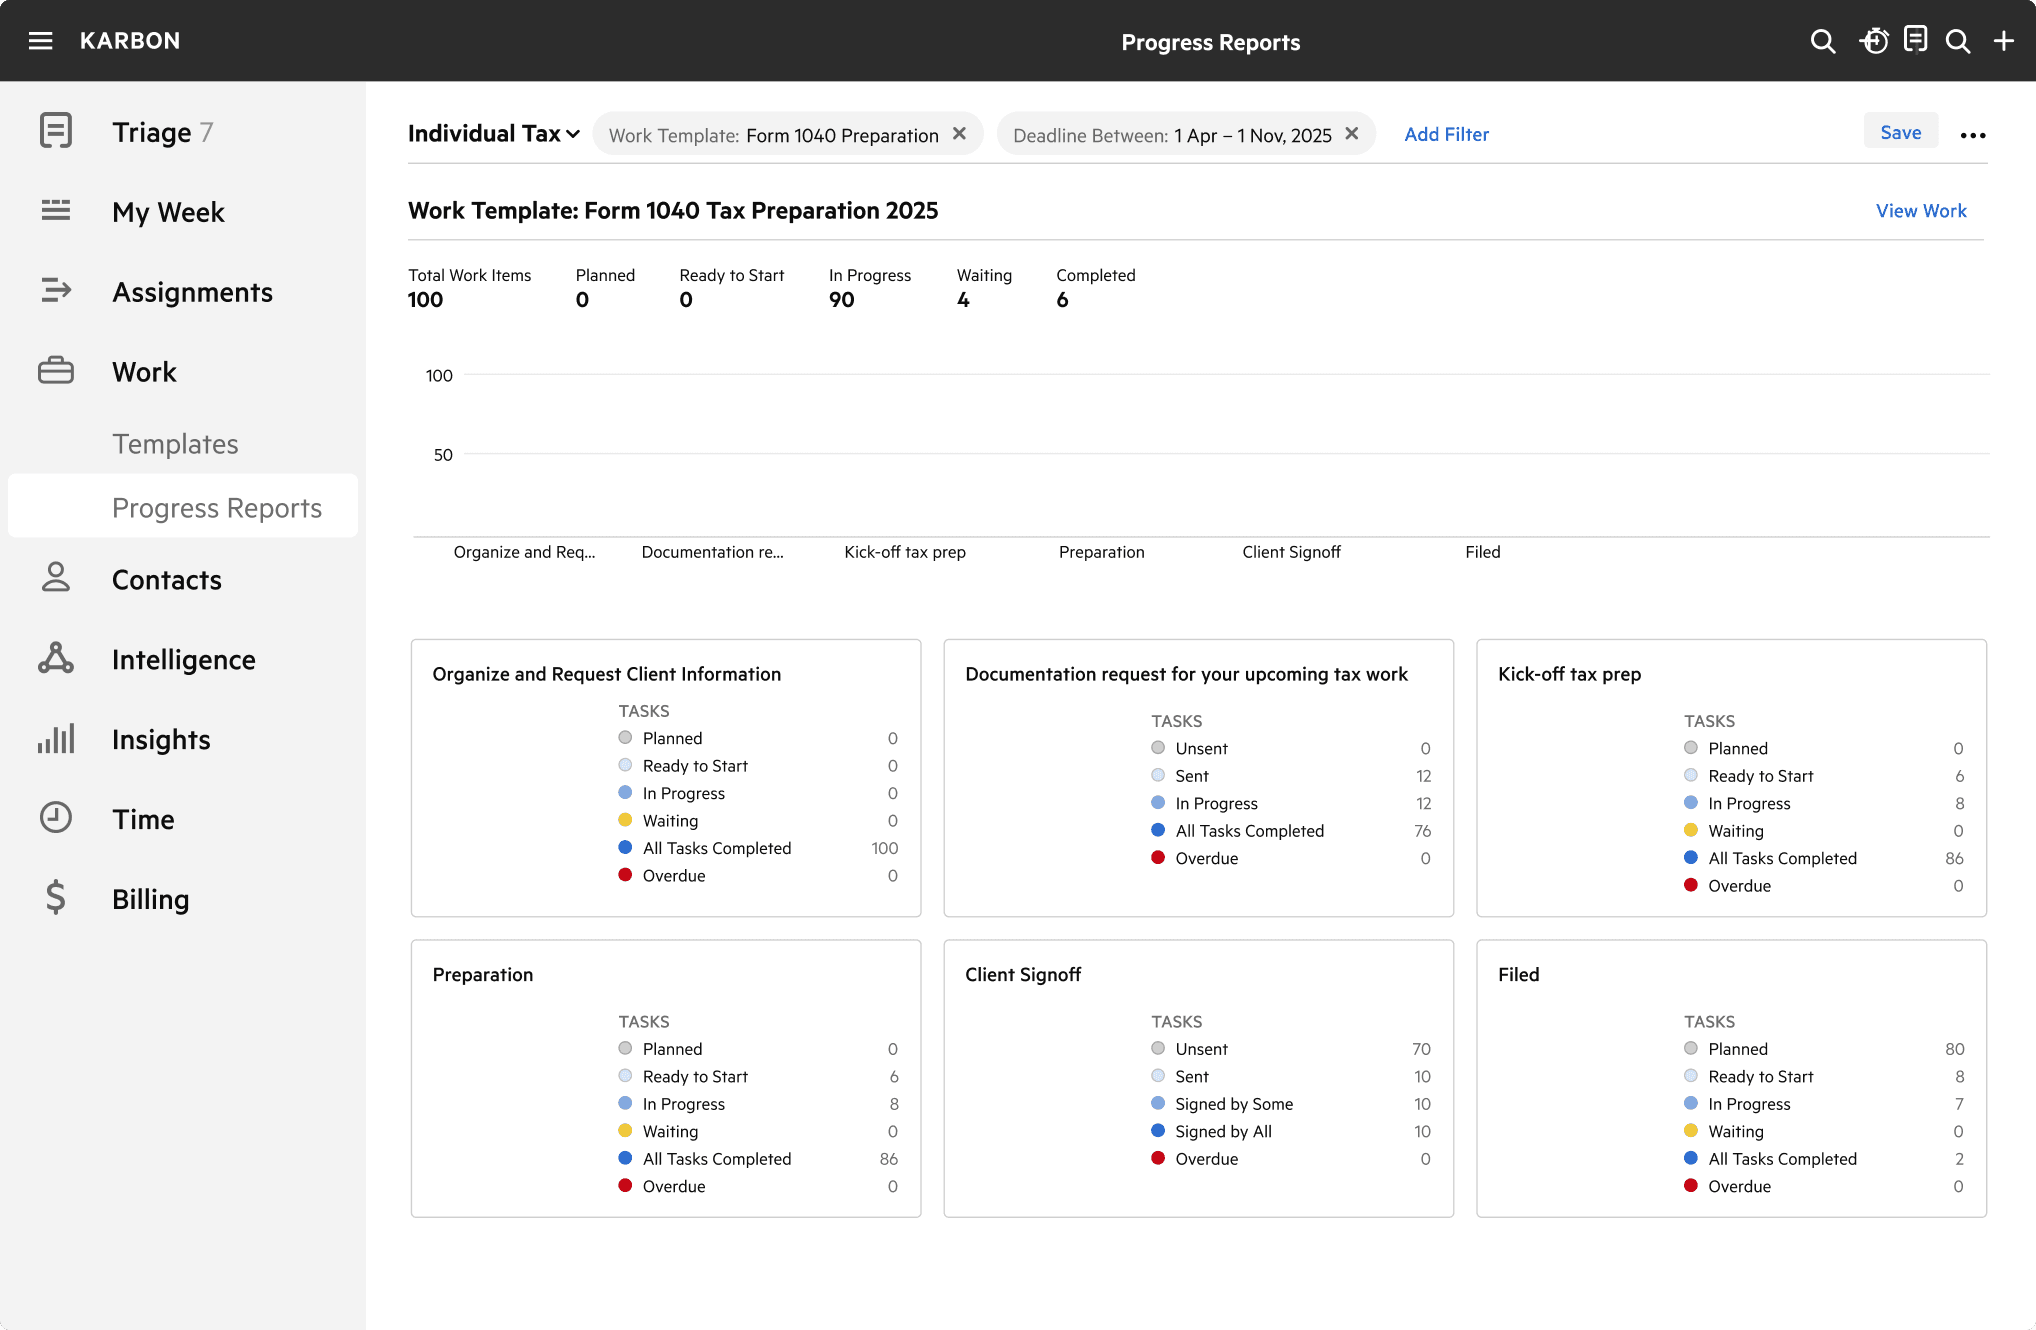This screenshot has height=1330, width=2036.
Task: Start the timer using the stopwatch icon
Action: point(1874,41)
